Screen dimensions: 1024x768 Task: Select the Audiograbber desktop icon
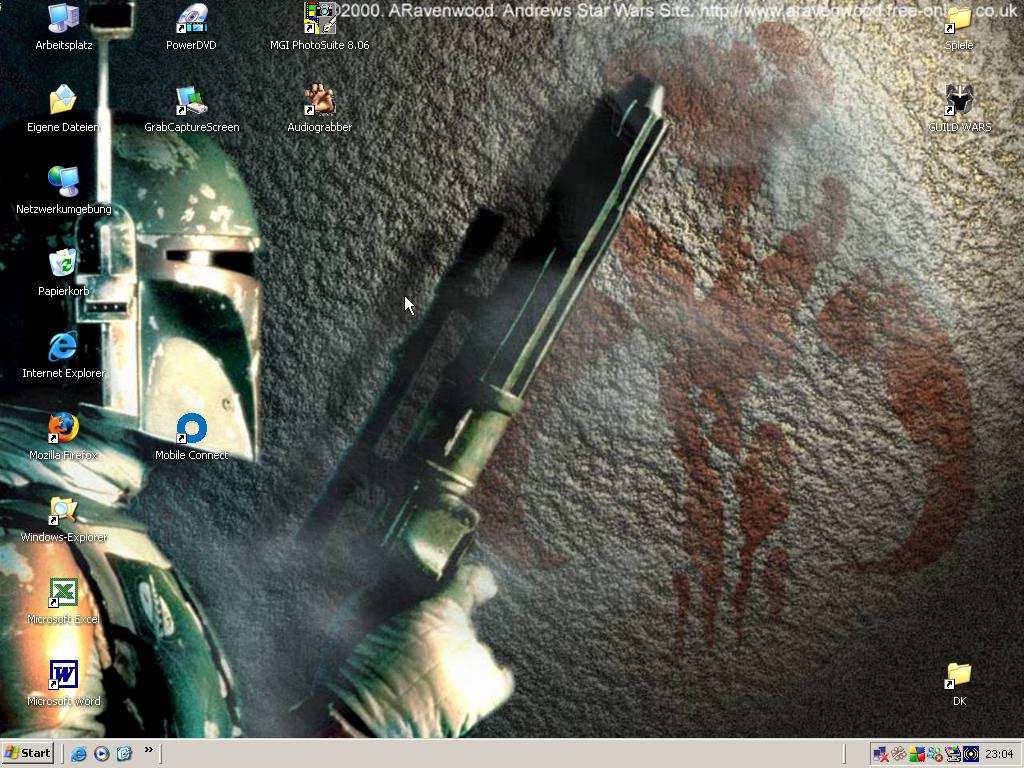pos(319,101)
